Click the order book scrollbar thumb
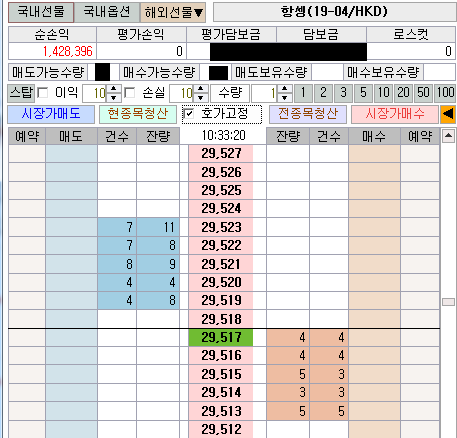 click(448, 302)
